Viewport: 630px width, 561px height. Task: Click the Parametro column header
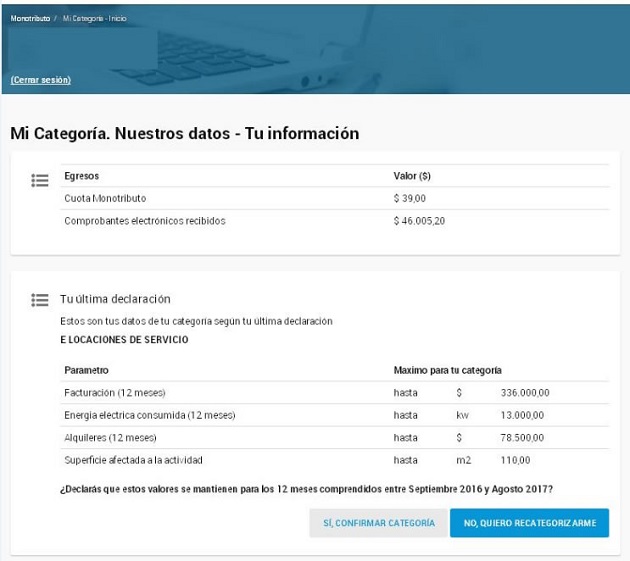point(86,370)
